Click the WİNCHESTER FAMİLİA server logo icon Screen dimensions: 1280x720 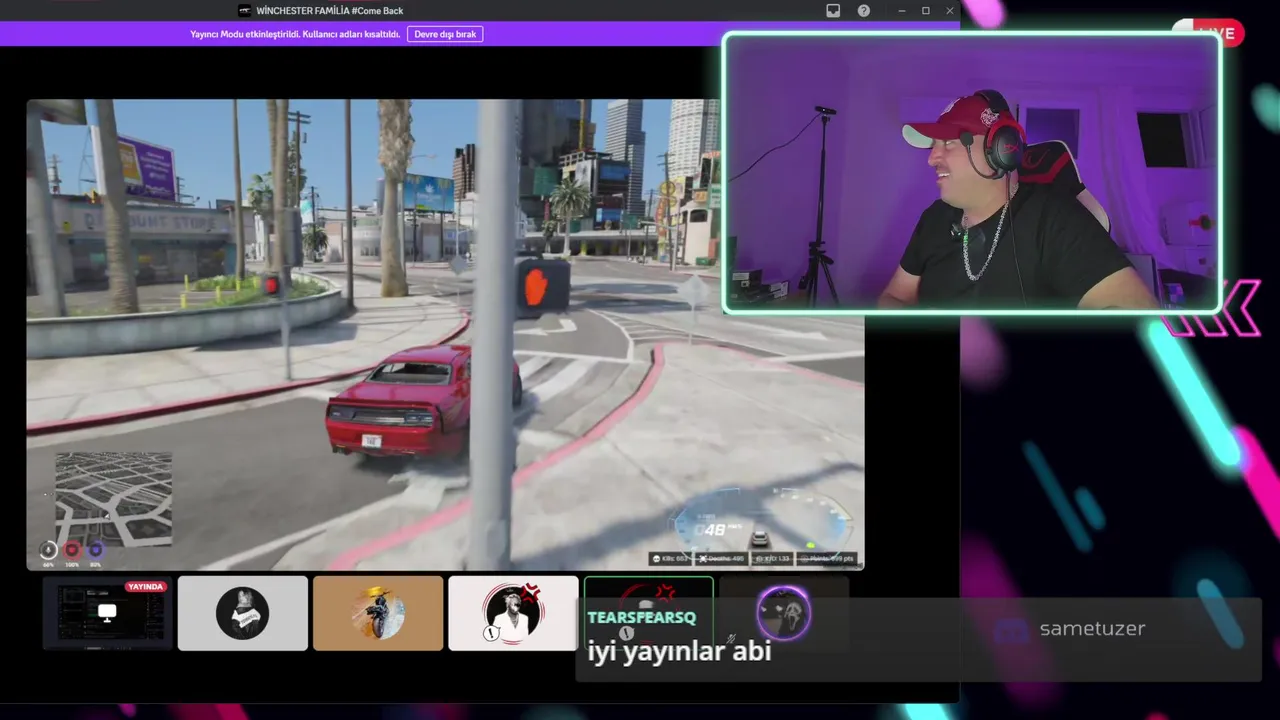click(x=244, y=11)
